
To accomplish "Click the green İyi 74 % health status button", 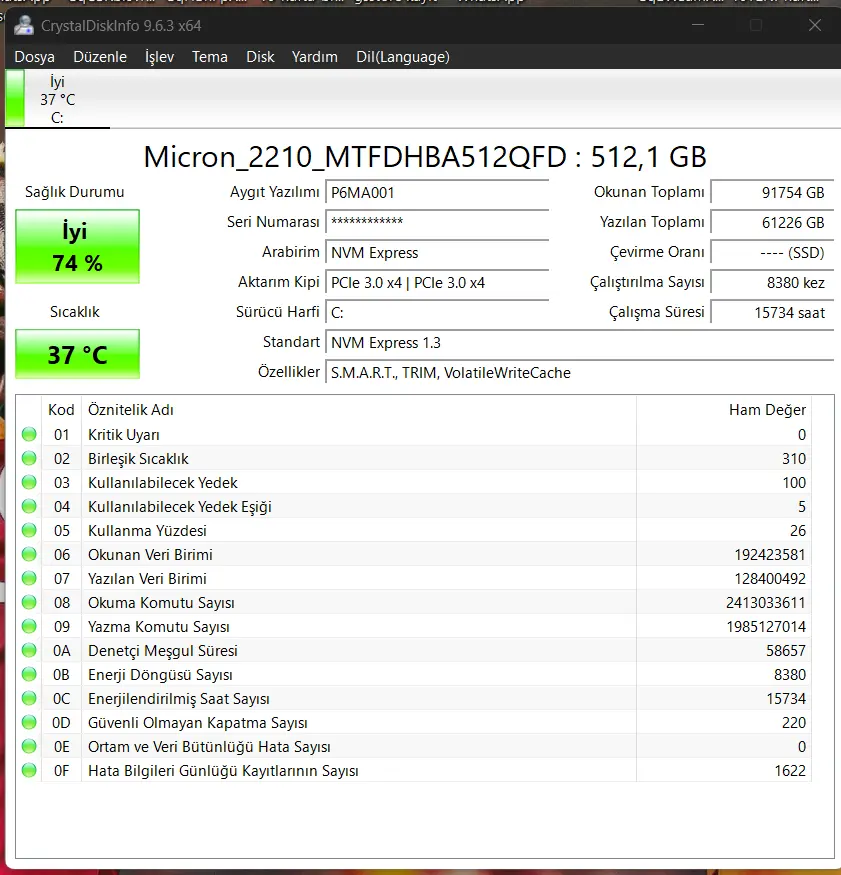I will point(78,247).
